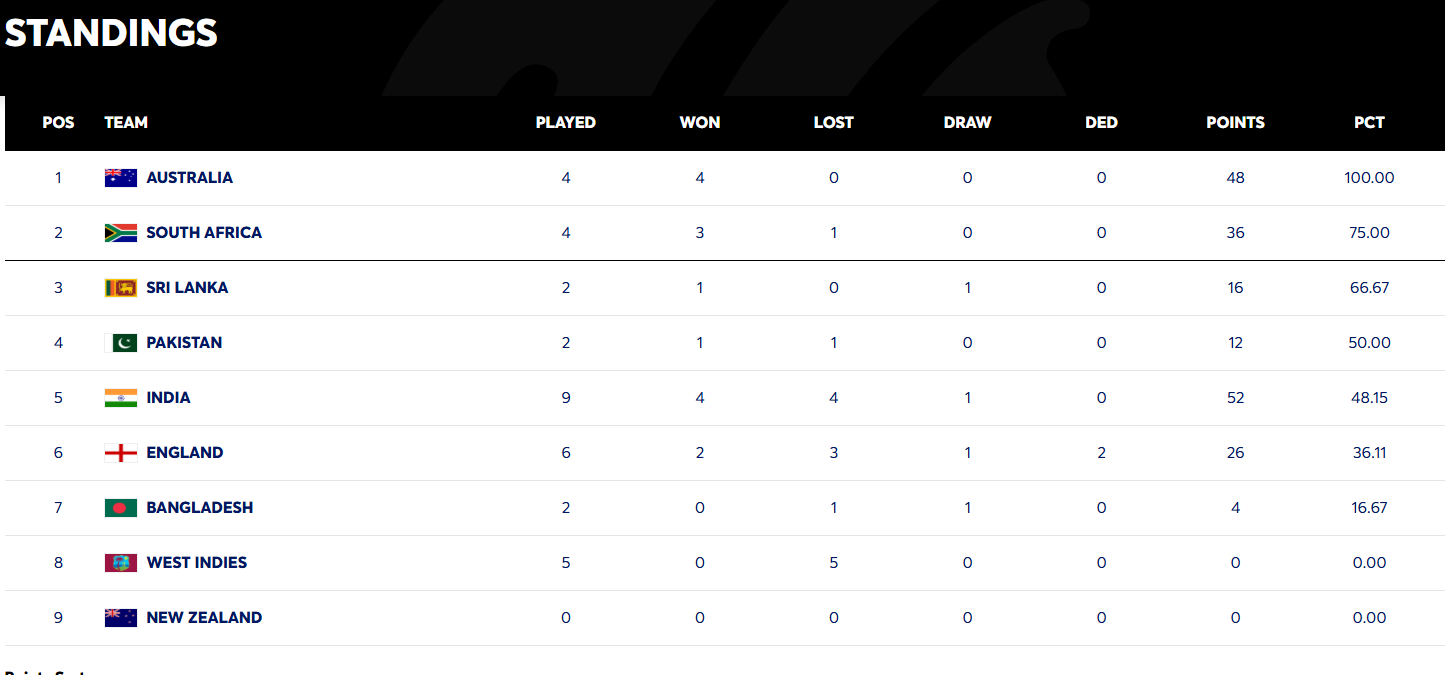The image size is (1445, 675).
Task: Click India's 52 points value
Action: [x=1235, y=398]
